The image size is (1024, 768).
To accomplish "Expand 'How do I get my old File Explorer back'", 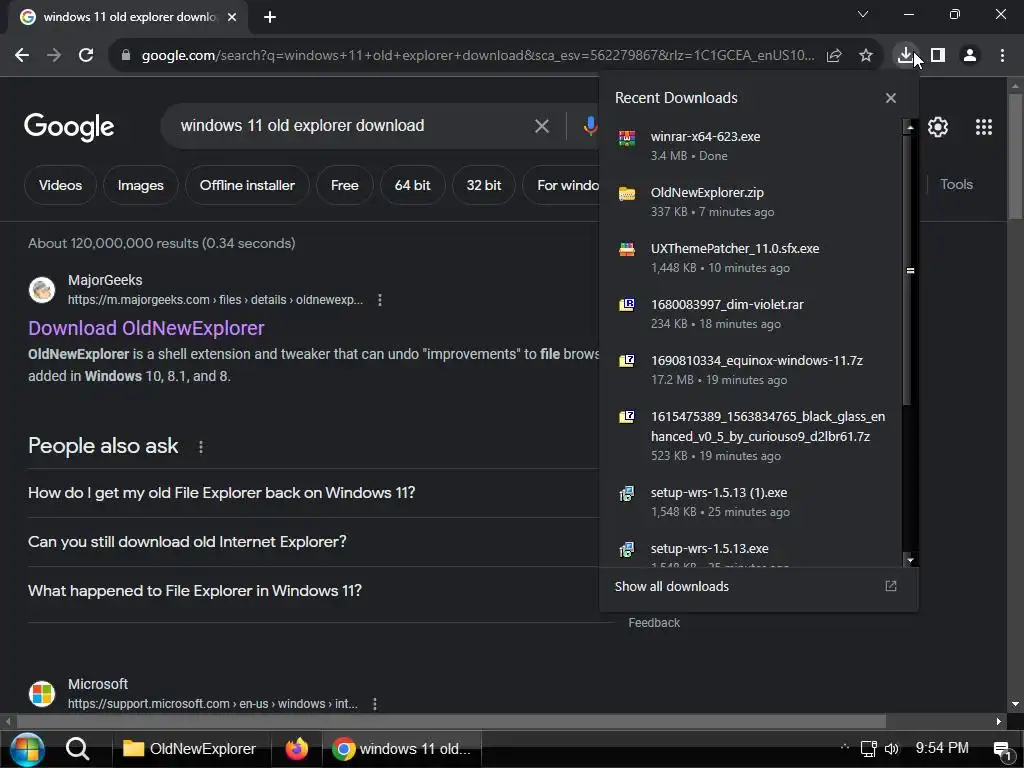I will [x=313, y=493].
